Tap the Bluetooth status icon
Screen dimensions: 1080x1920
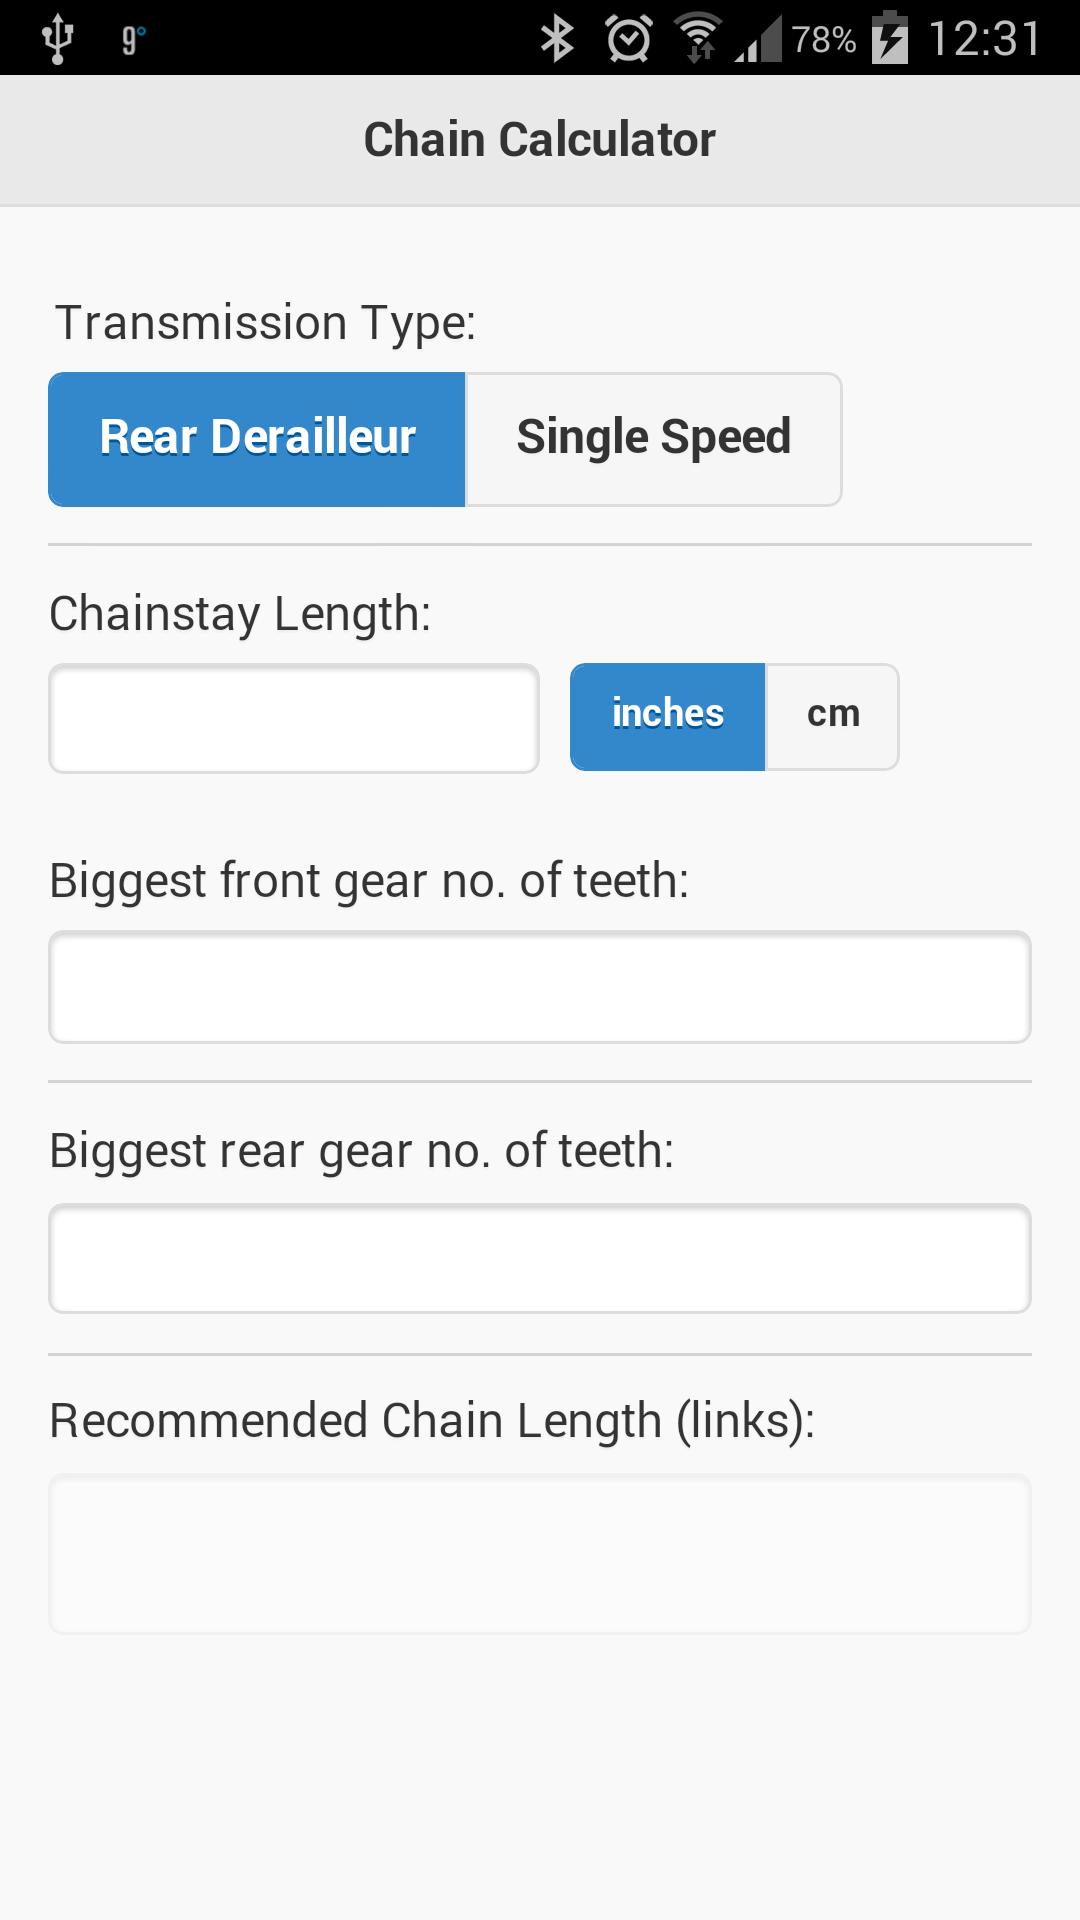(x=556, y=39)
